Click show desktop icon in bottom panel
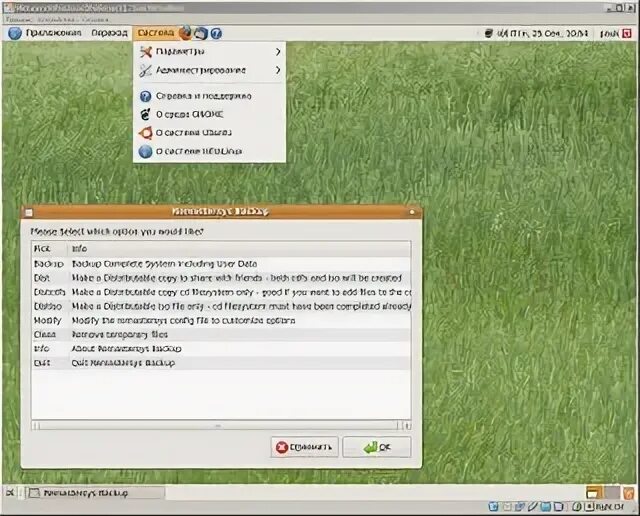Image resolution: width=640 pixels, height=516 pixels. (10, 493)
